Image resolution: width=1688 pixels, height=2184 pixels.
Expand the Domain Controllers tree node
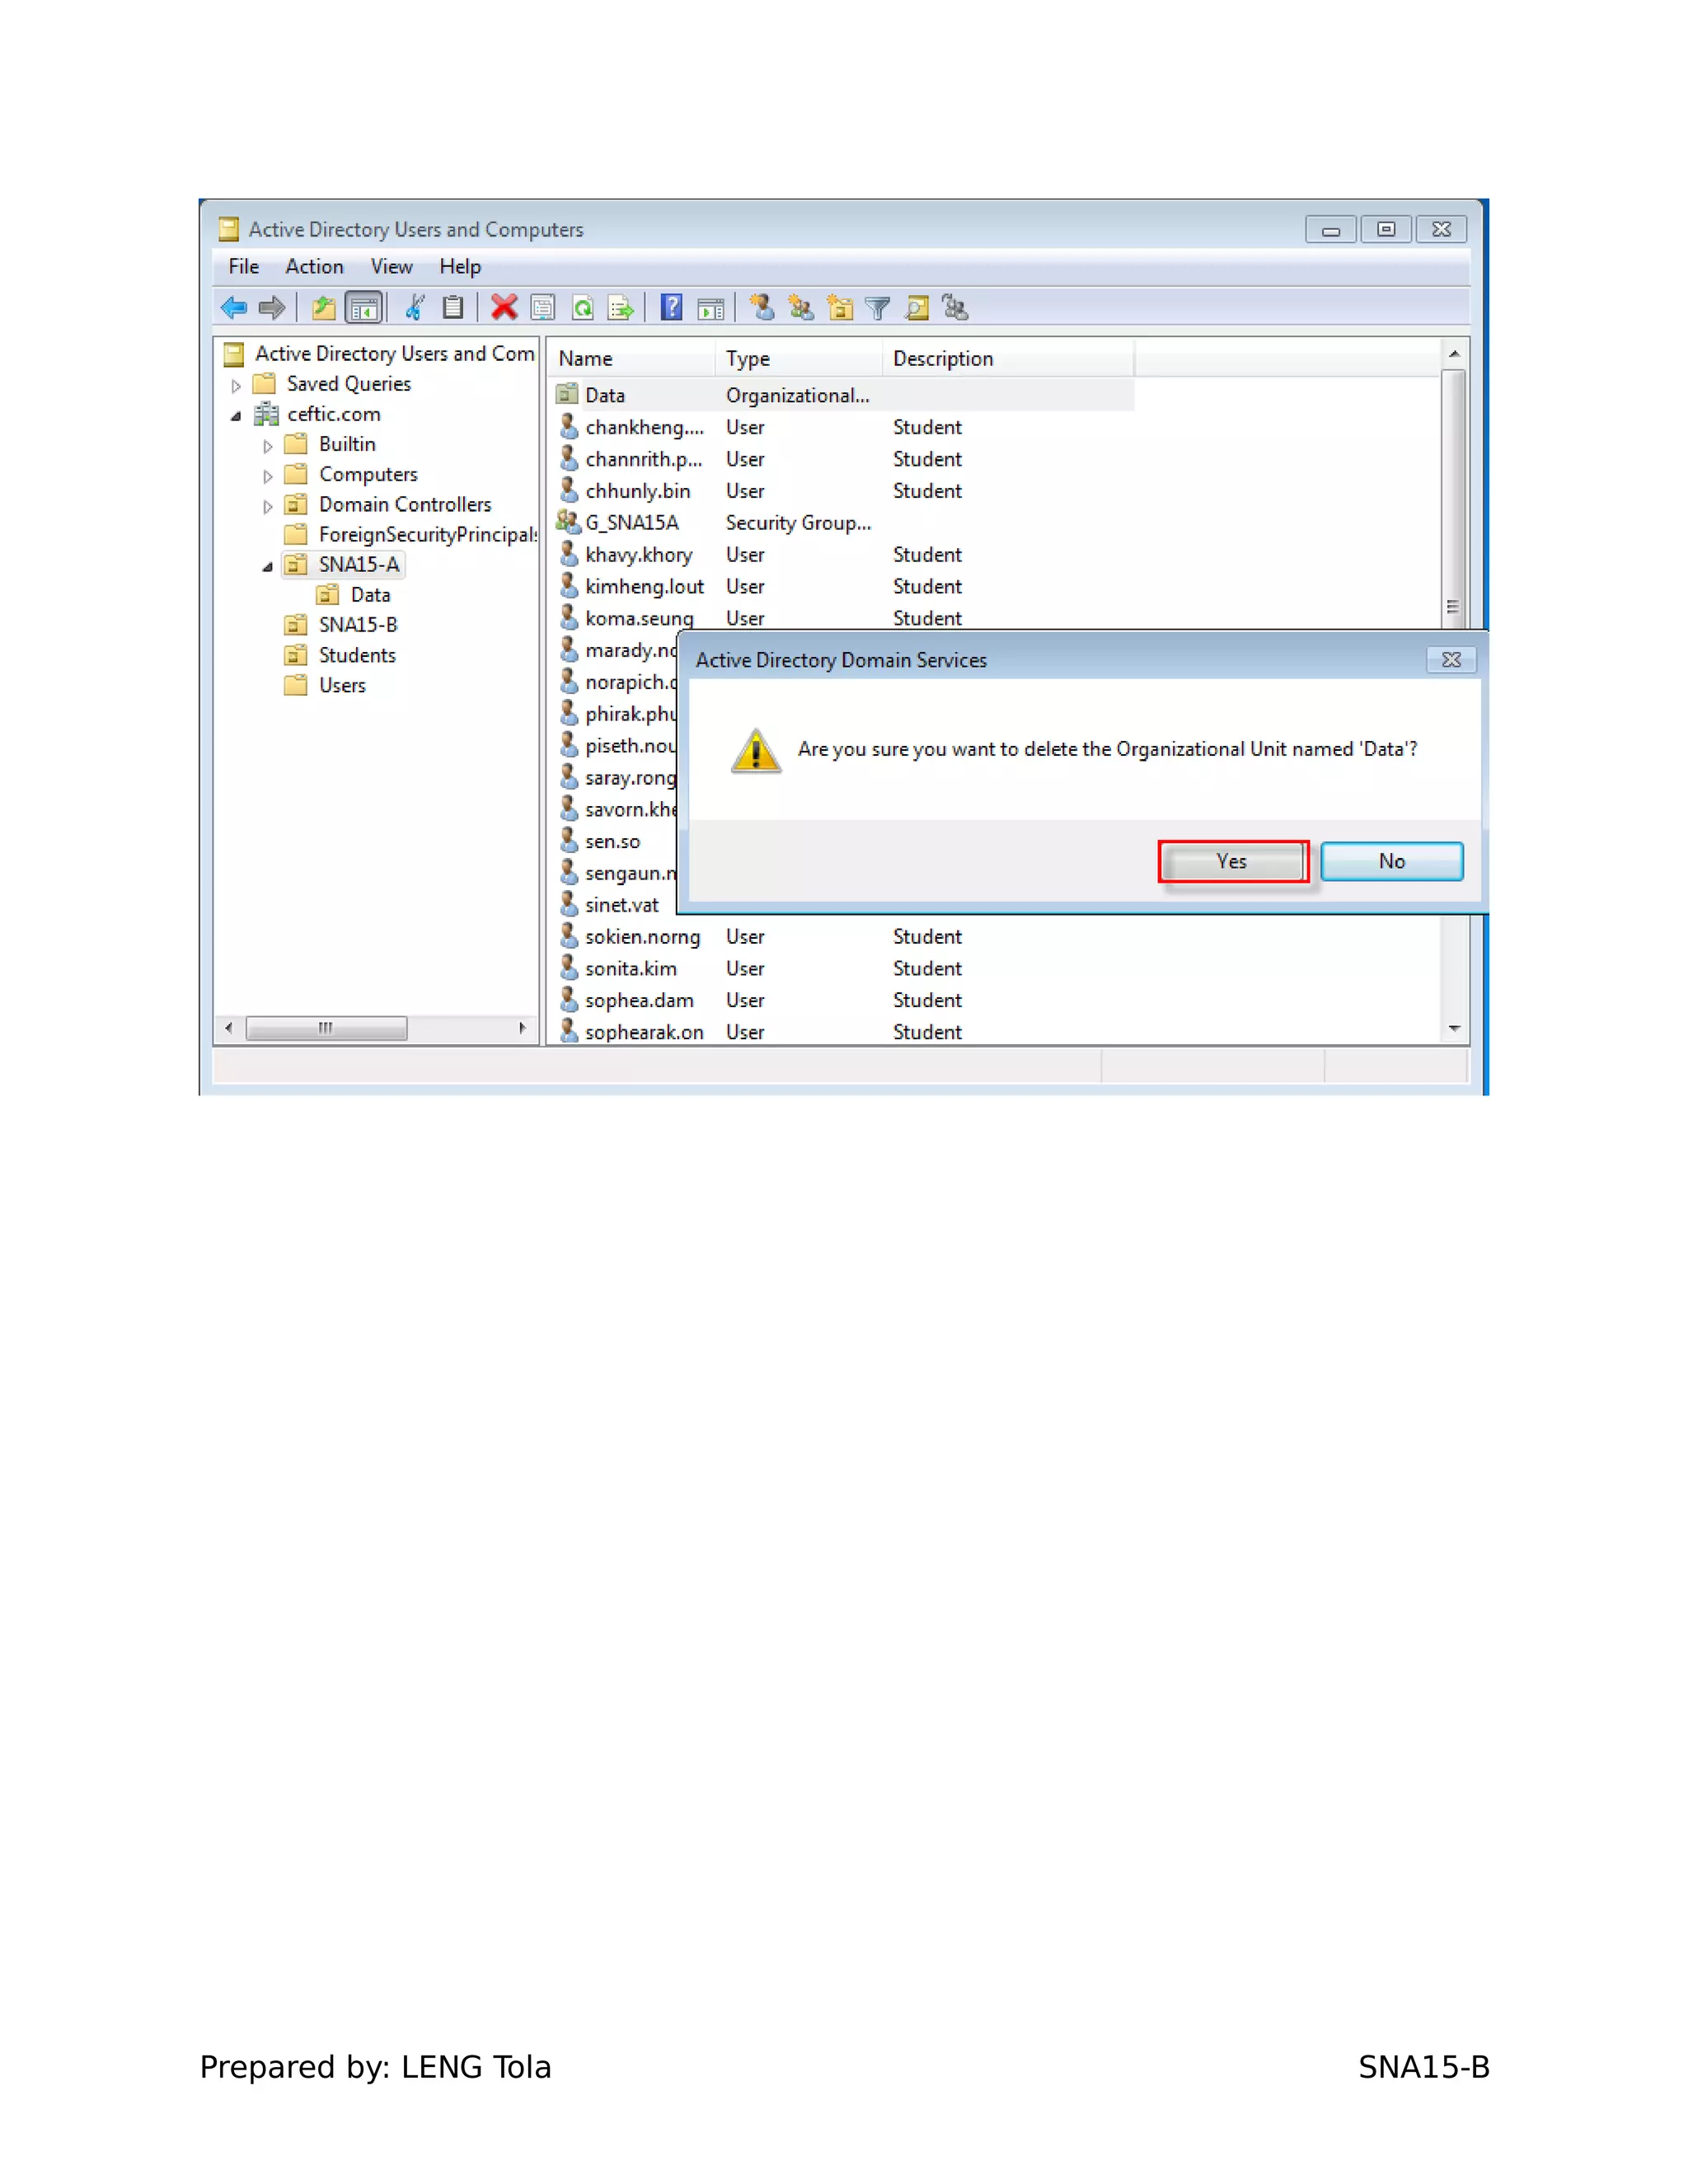coord(268,506)
